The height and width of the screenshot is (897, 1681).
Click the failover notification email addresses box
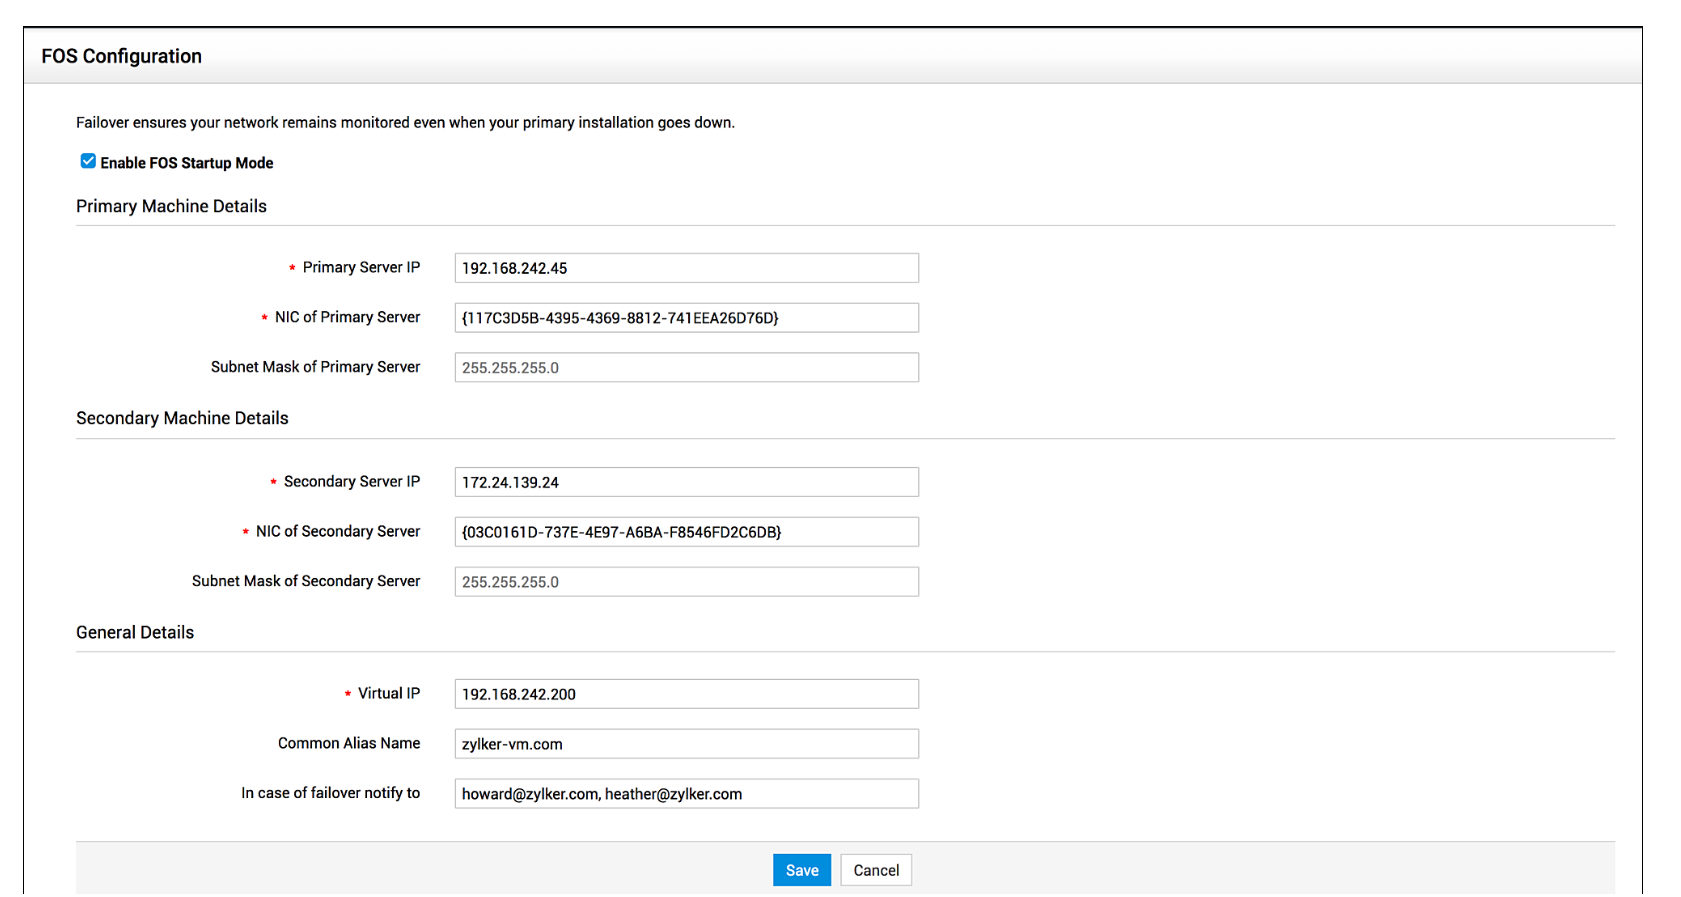pyautogui.click(x=686, y=794)
